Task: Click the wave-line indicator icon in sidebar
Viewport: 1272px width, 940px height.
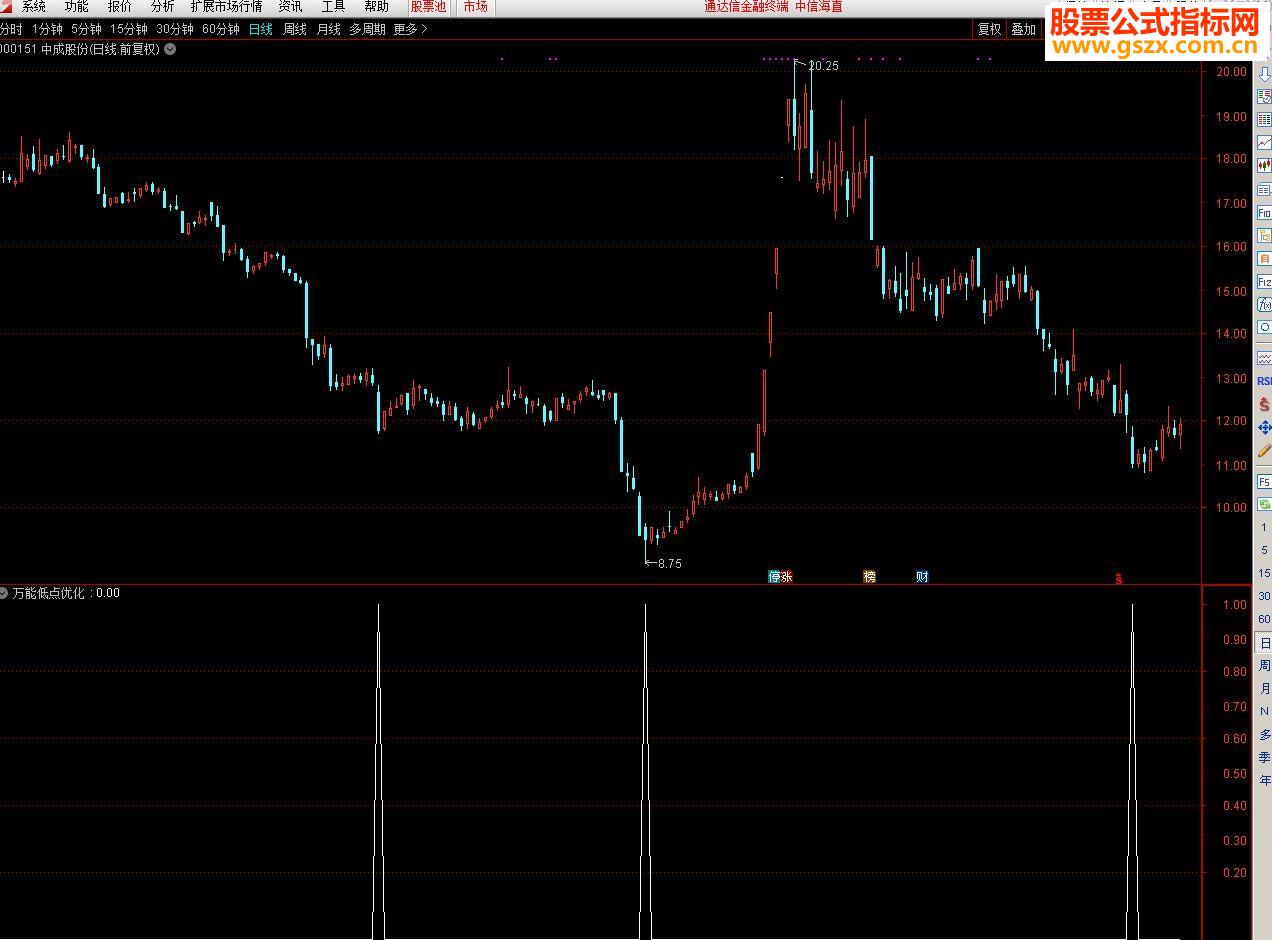Action: (1264, 357)
